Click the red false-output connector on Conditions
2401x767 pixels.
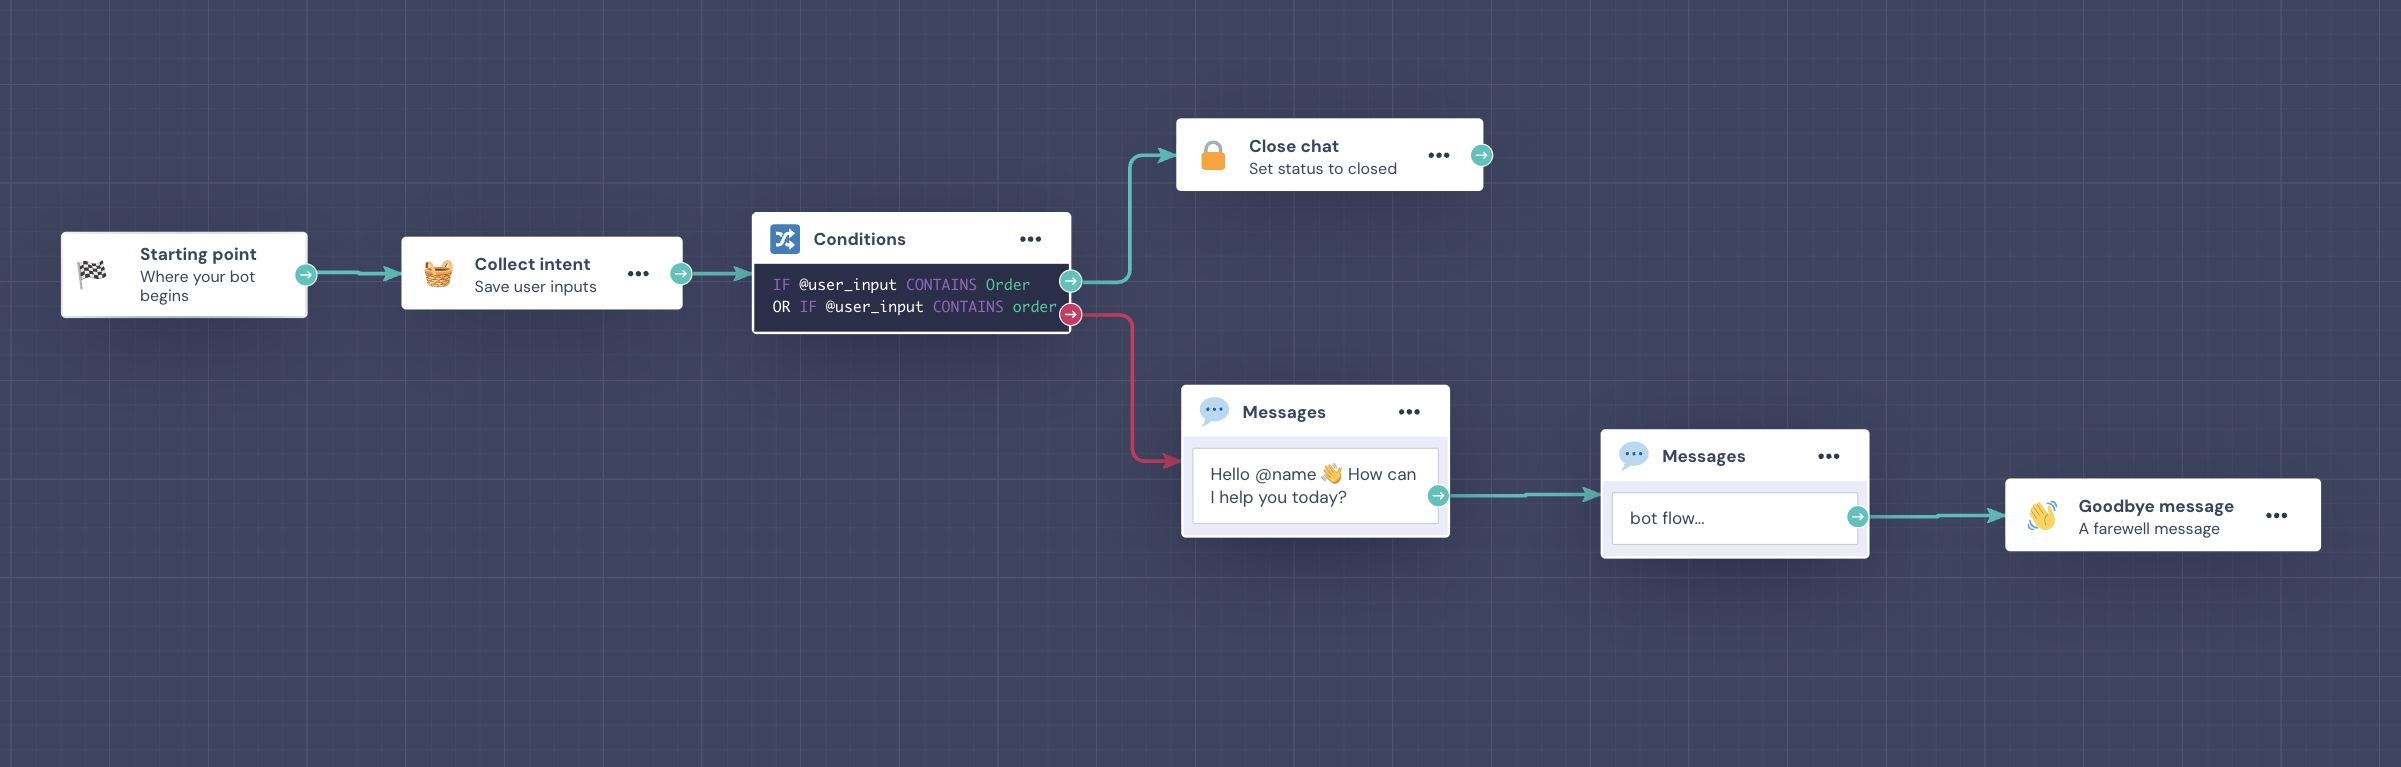pyautogui.click(x=1071, y=315)
